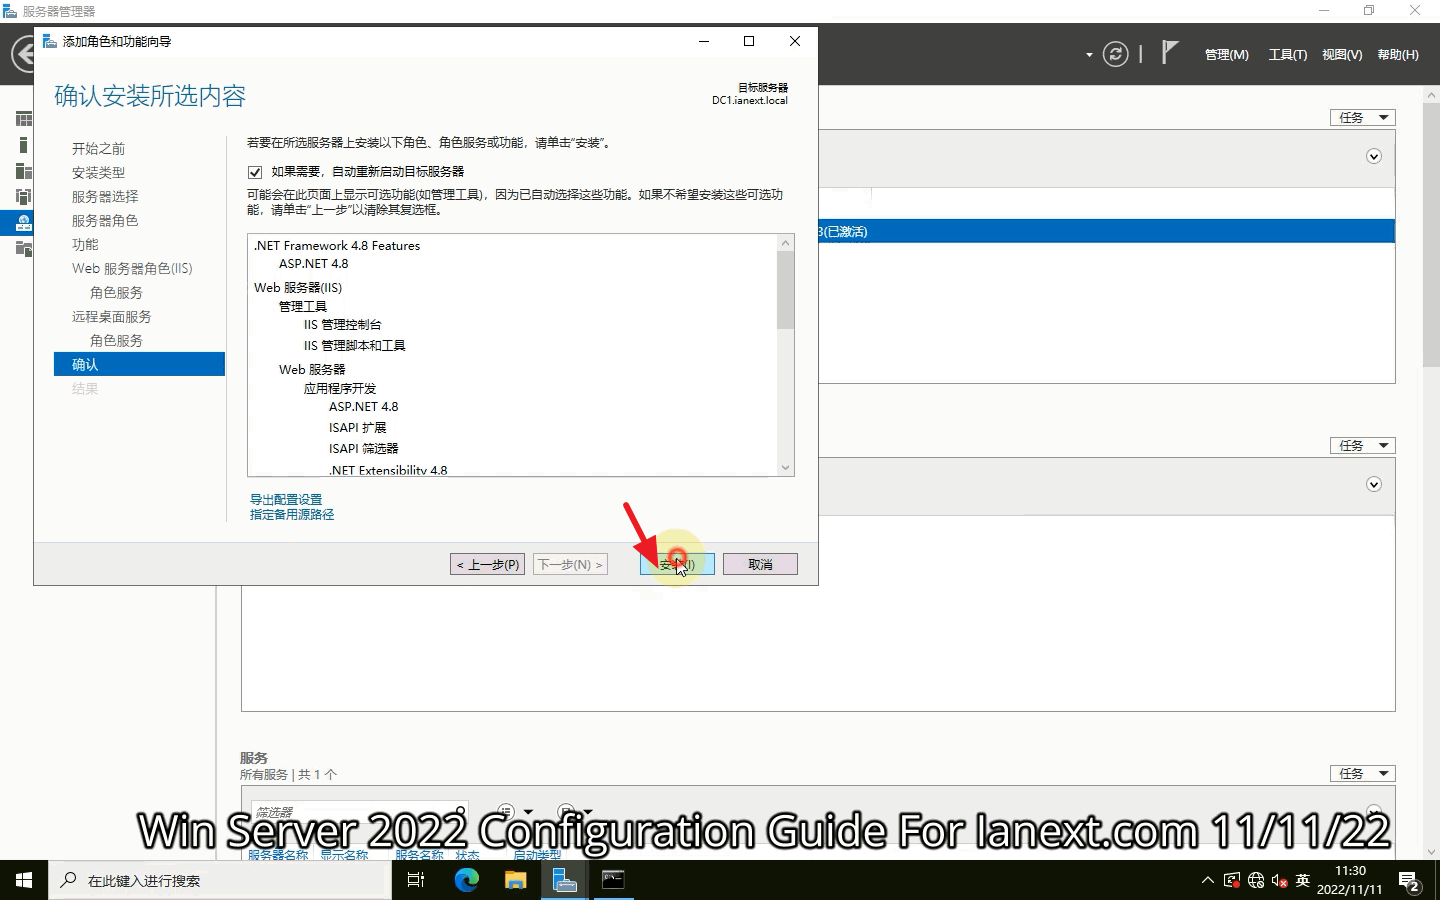Open the notifications flag in Server Manager
This screenshot has width=1440, height=900.
click(x=1170, y=53)
